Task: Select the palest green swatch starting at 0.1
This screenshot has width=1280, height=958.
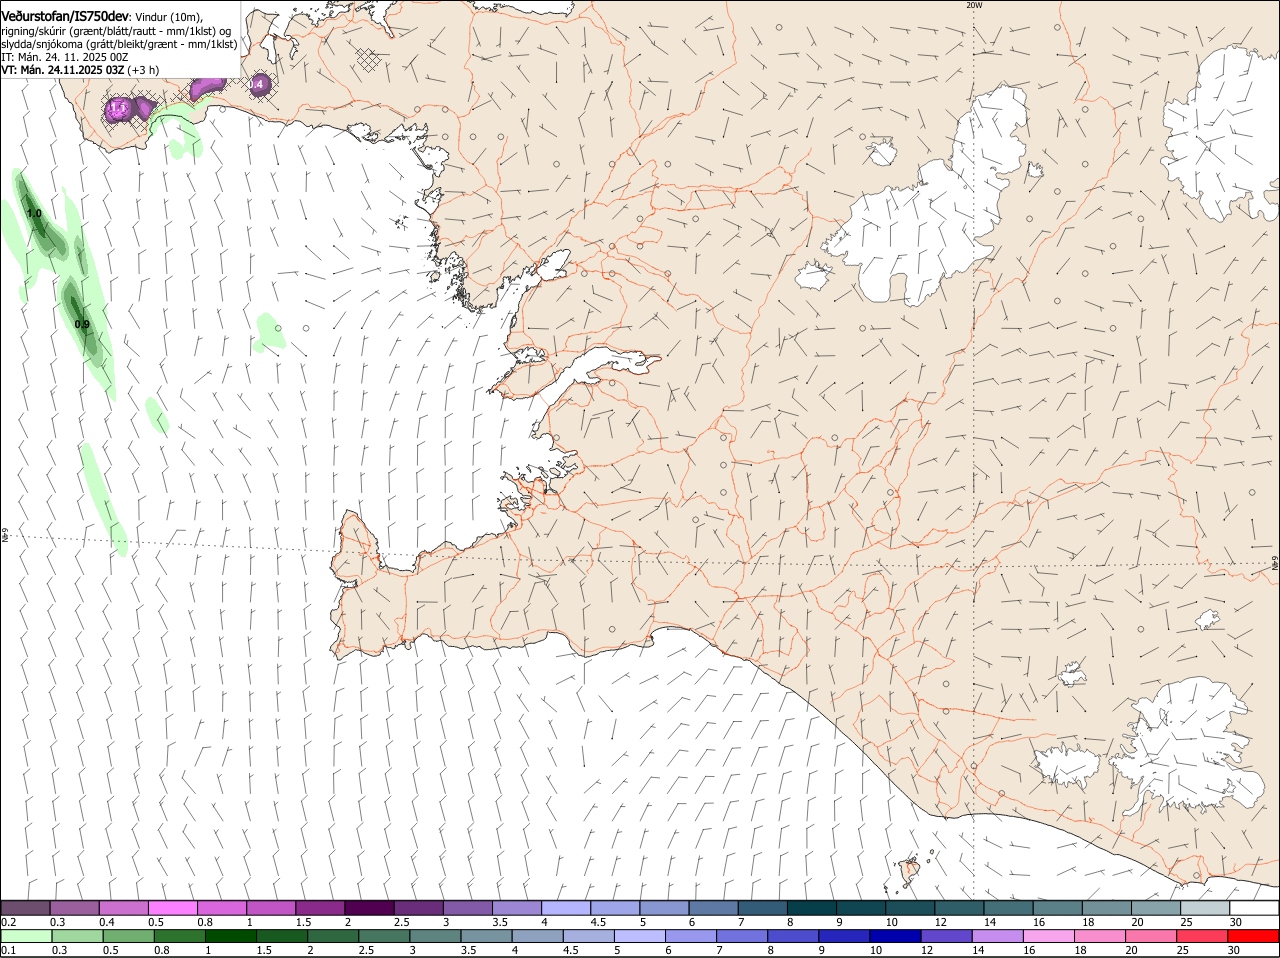Action: (26, 936)
